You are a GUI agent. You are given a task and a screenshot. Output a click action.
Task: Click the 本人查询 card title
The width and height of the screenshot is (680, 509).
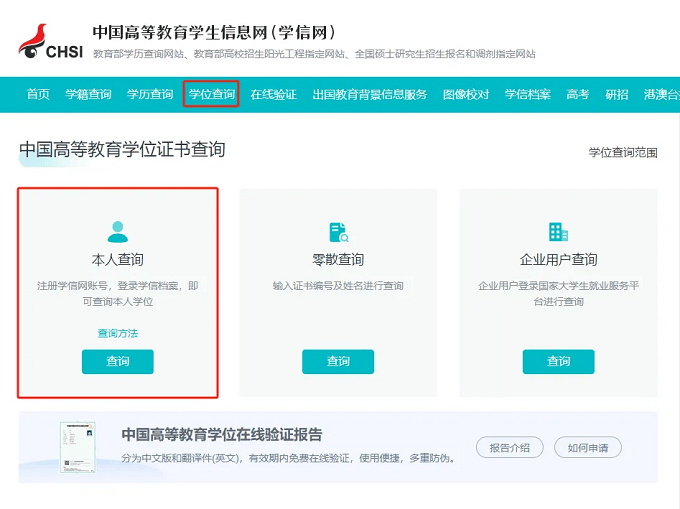click(118, 260)
